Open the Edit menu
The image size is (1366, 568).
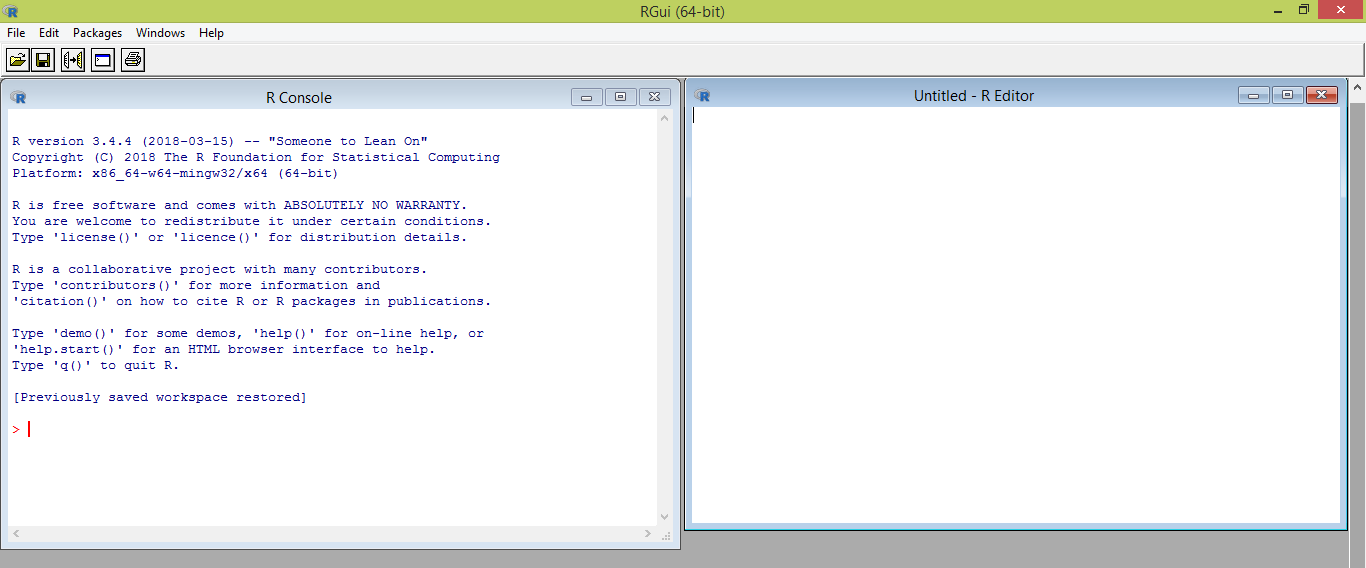click(49, 33)
